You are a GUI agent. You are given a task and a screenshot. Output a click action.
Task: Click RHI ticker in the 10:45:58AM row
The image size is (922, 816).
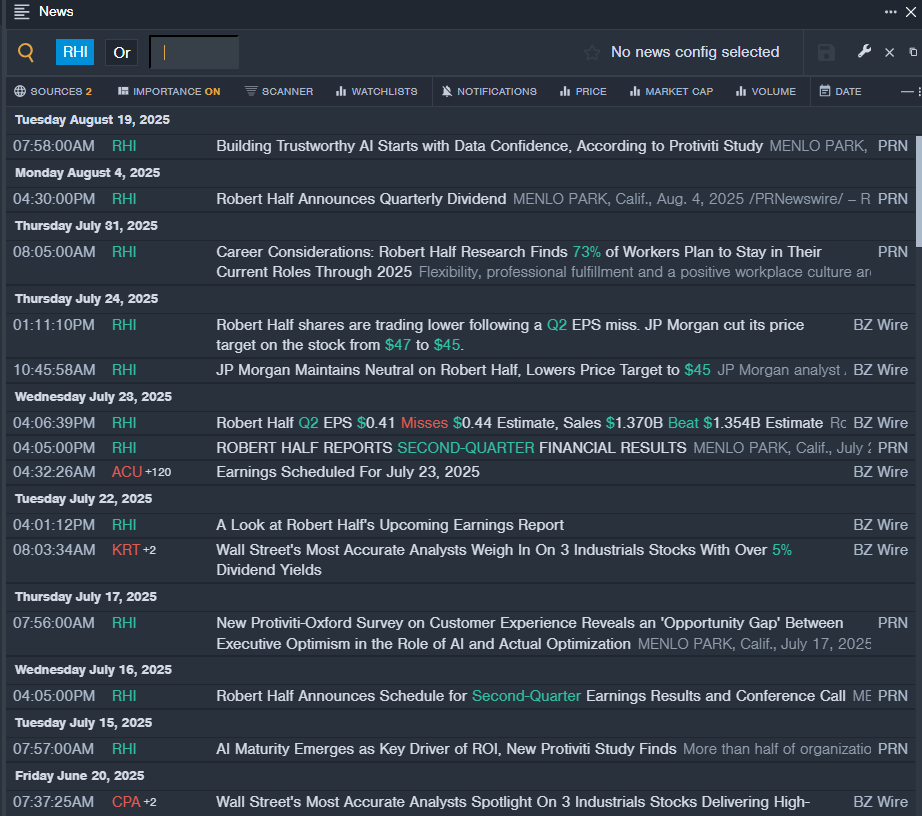click(124, 370)
